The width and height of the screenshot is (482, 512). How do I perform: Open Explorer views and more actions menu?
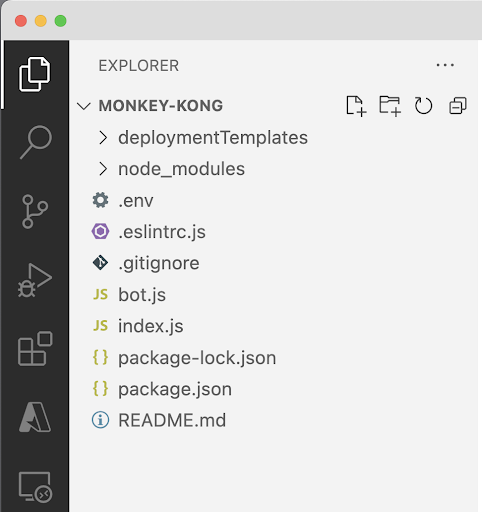[x=445, y=65]
